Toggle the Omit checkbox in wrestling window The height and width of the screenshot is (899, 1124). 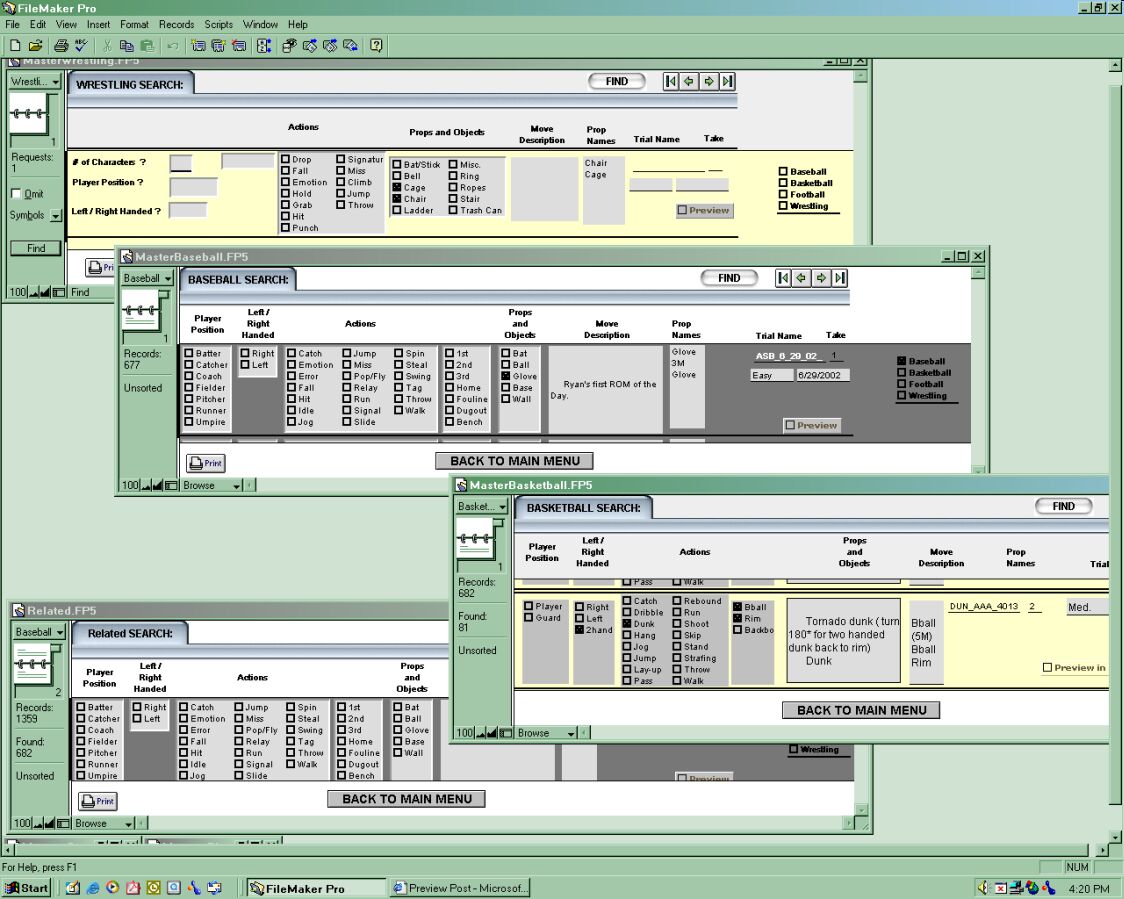16,194
